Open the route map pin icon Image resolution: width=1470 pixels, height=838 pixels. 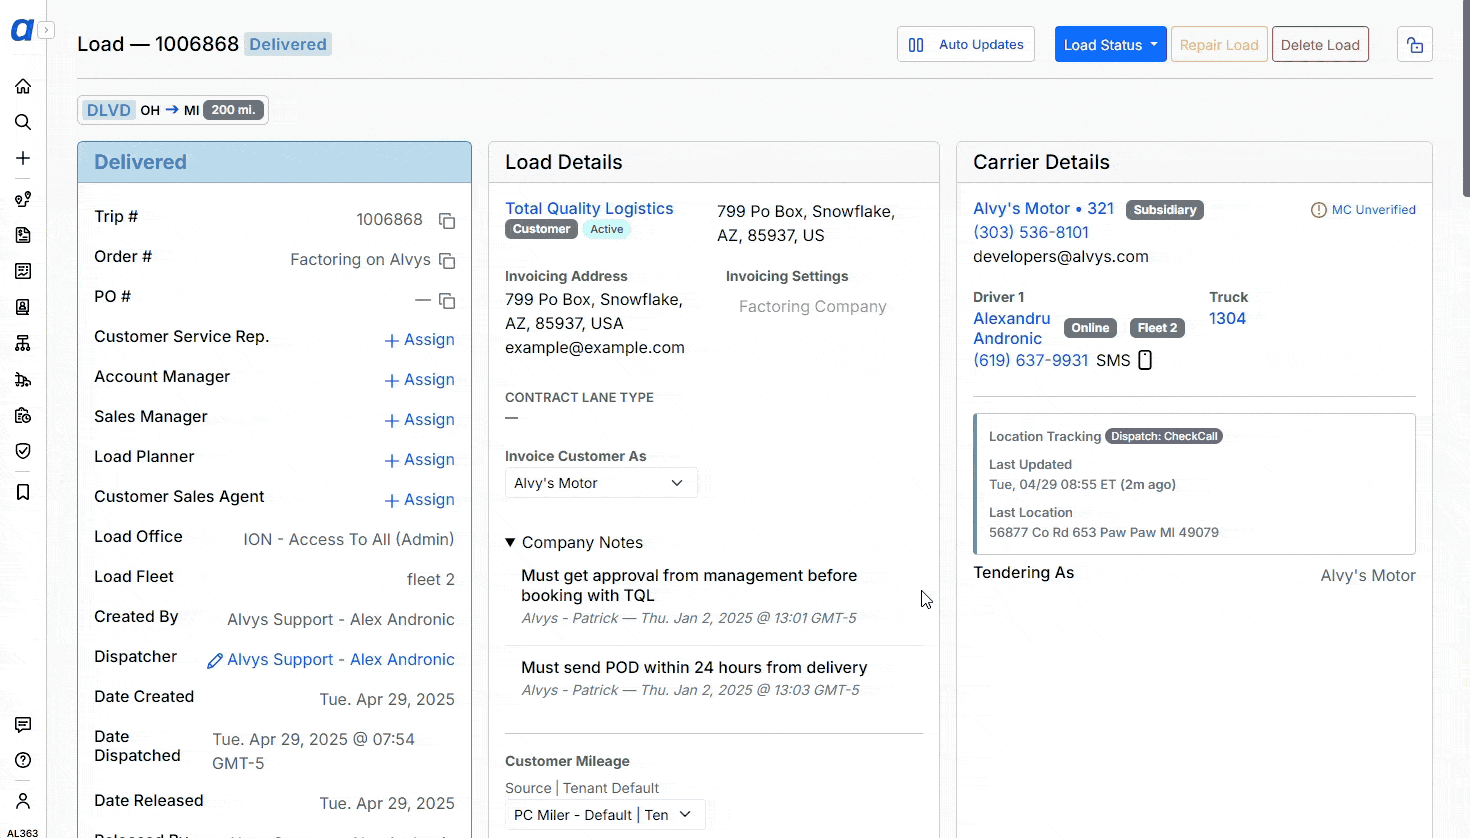[23, 199]
